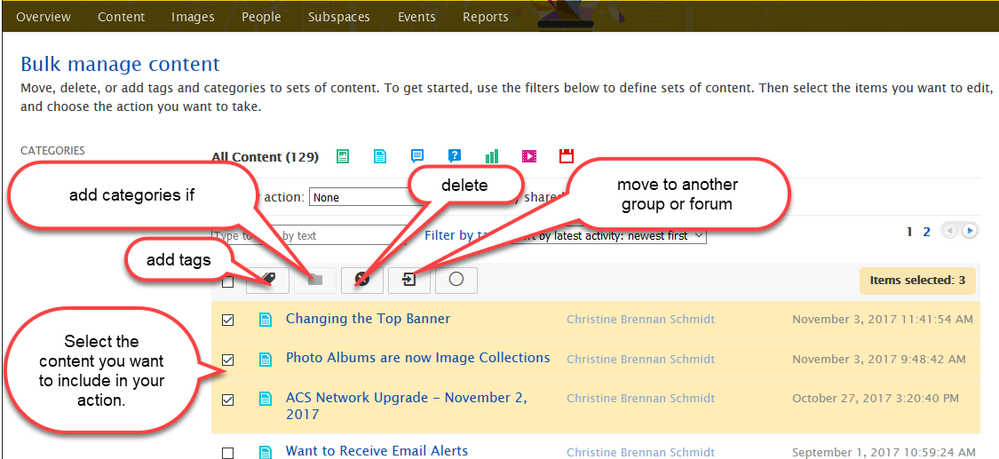Click the add categories folder icon

pyautogui.click(x=315, y=280)
